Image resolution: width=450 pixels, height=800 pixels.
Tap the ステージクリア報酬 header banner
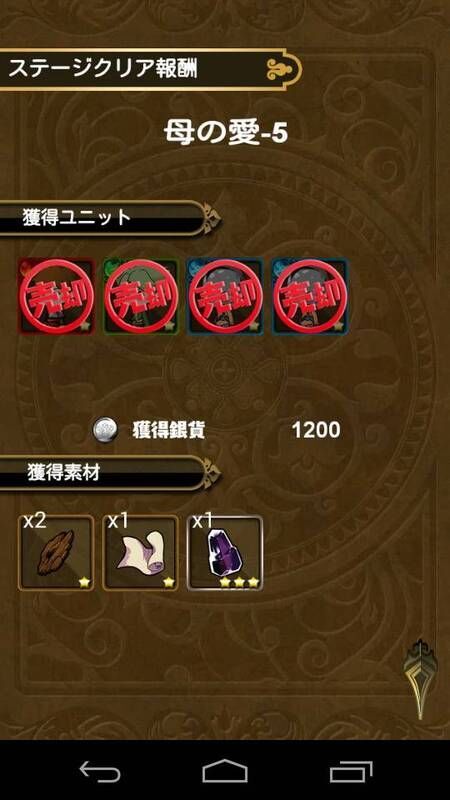coord(151,69)
